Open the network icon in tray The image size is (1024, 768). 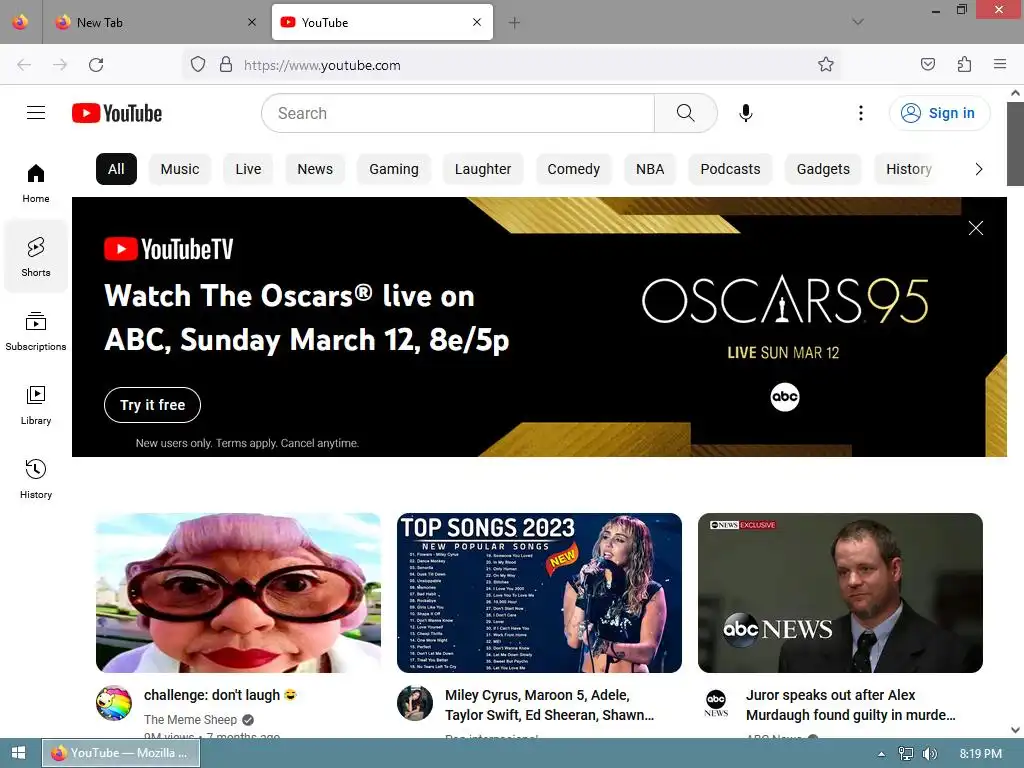pyautogui.click(x=906, y=754)
